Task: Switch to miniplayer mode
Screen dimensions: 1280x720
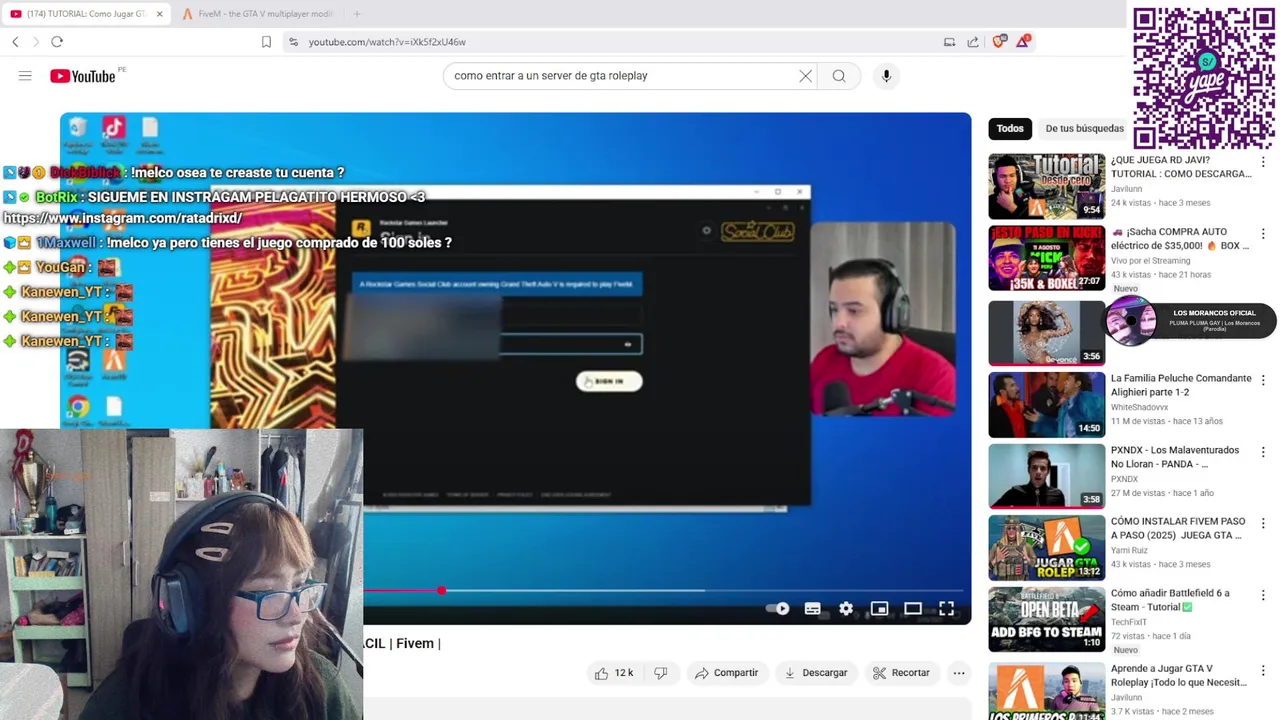Action: 879,609
